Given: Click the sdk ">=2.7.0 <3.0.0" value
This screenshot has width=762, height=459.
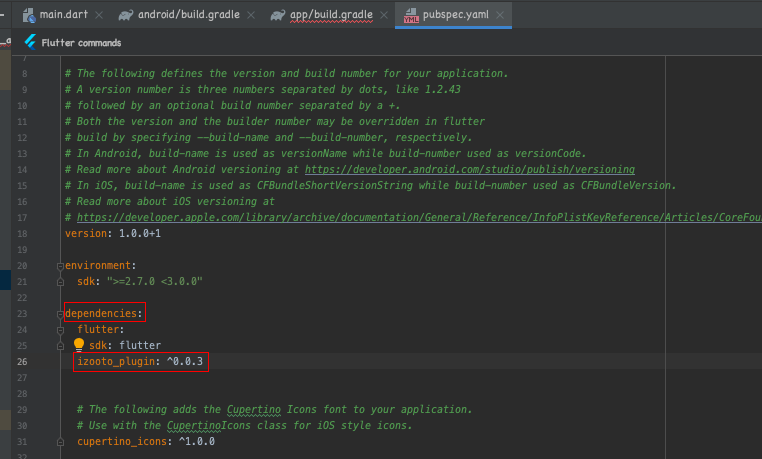Looking at the screenshot, I should (155, 282).
